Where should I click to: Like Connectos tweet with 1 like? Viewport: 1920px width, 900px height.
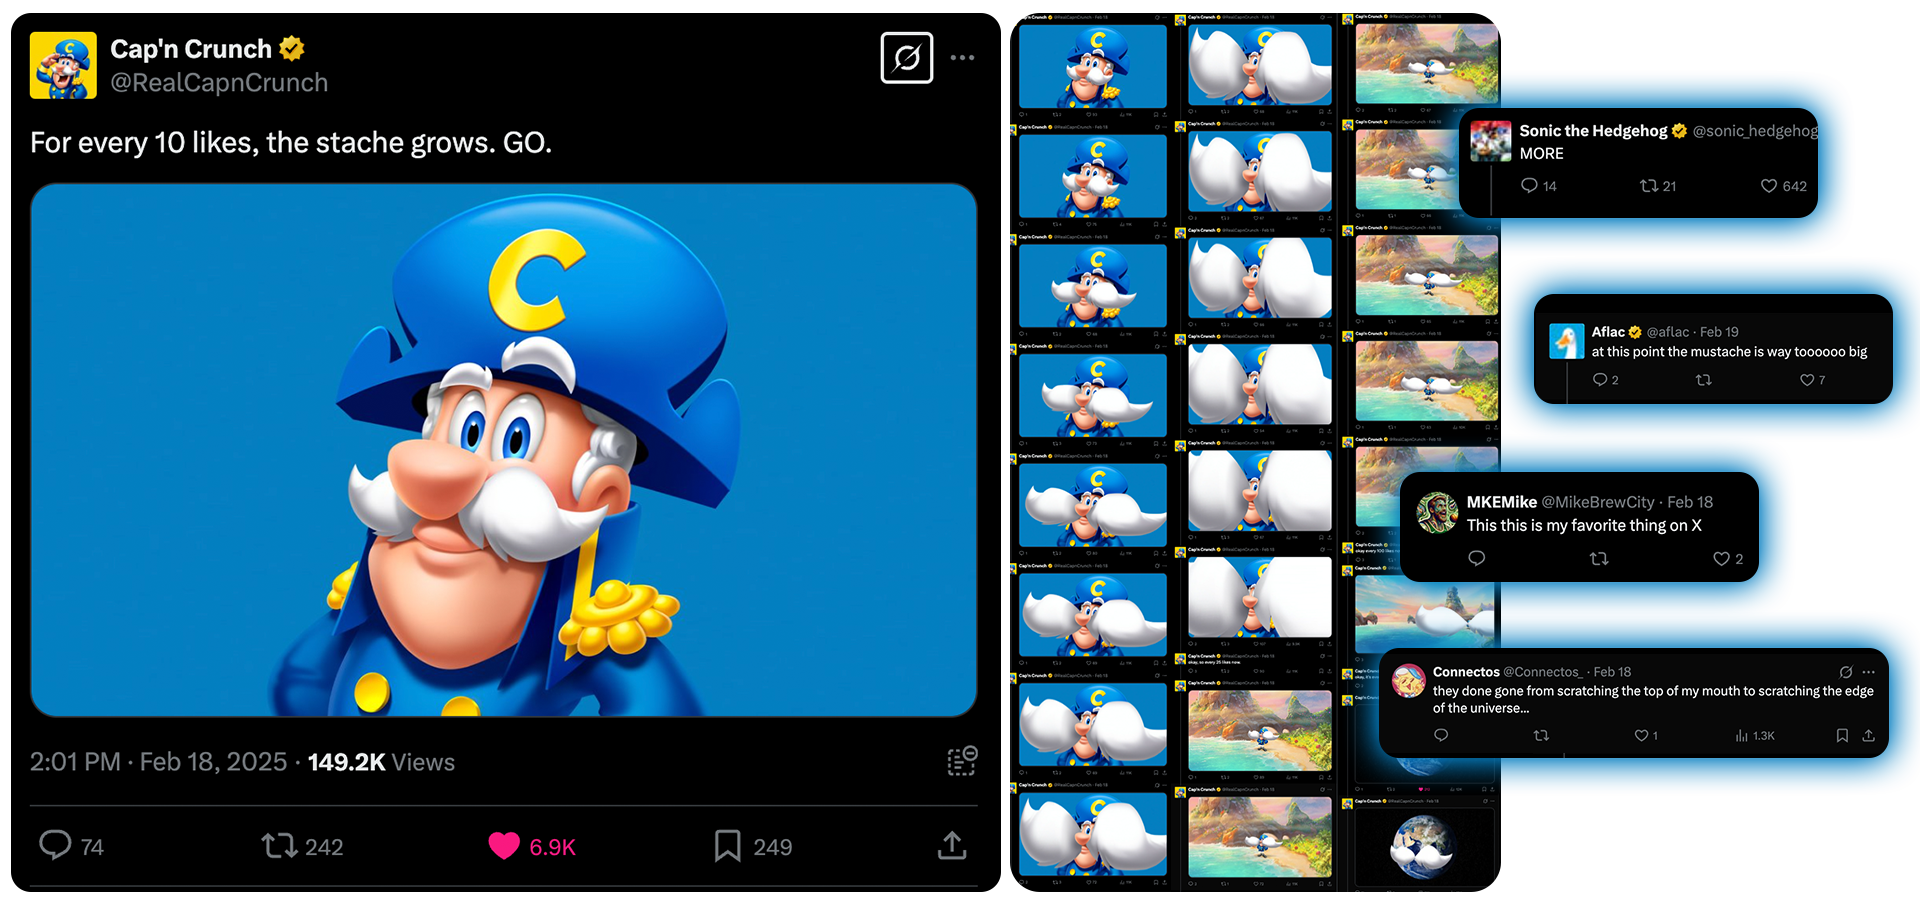(1641, 735)
